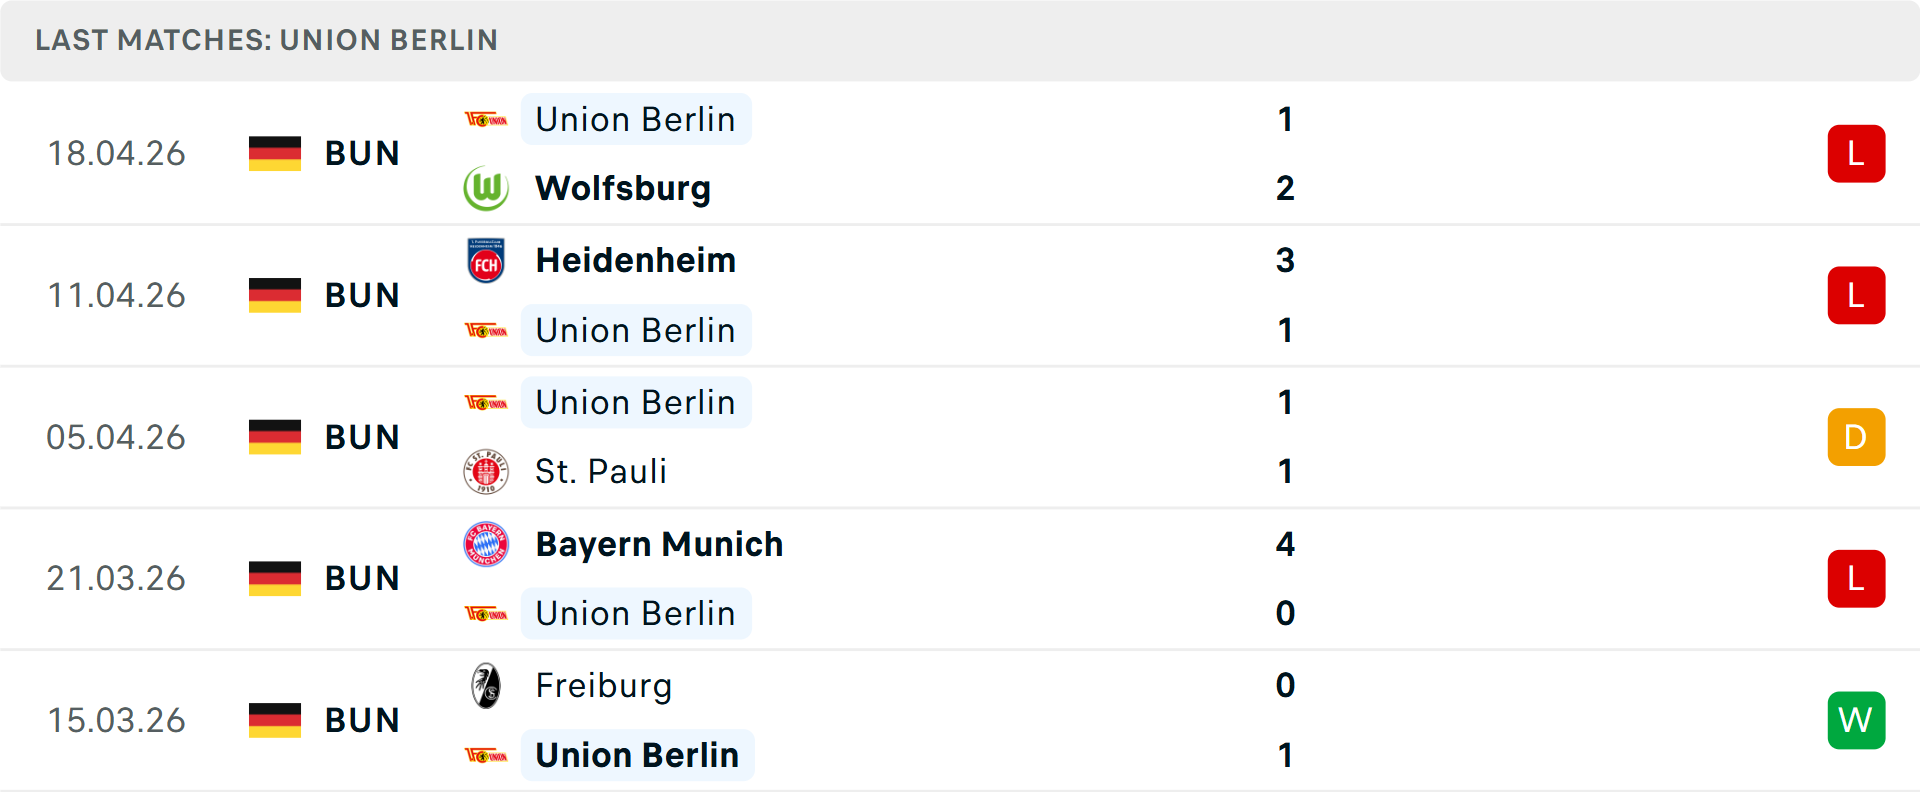The image size is (1920, 792).
Task: Click the Union Berlin crest logo
Action: (487, 119)
